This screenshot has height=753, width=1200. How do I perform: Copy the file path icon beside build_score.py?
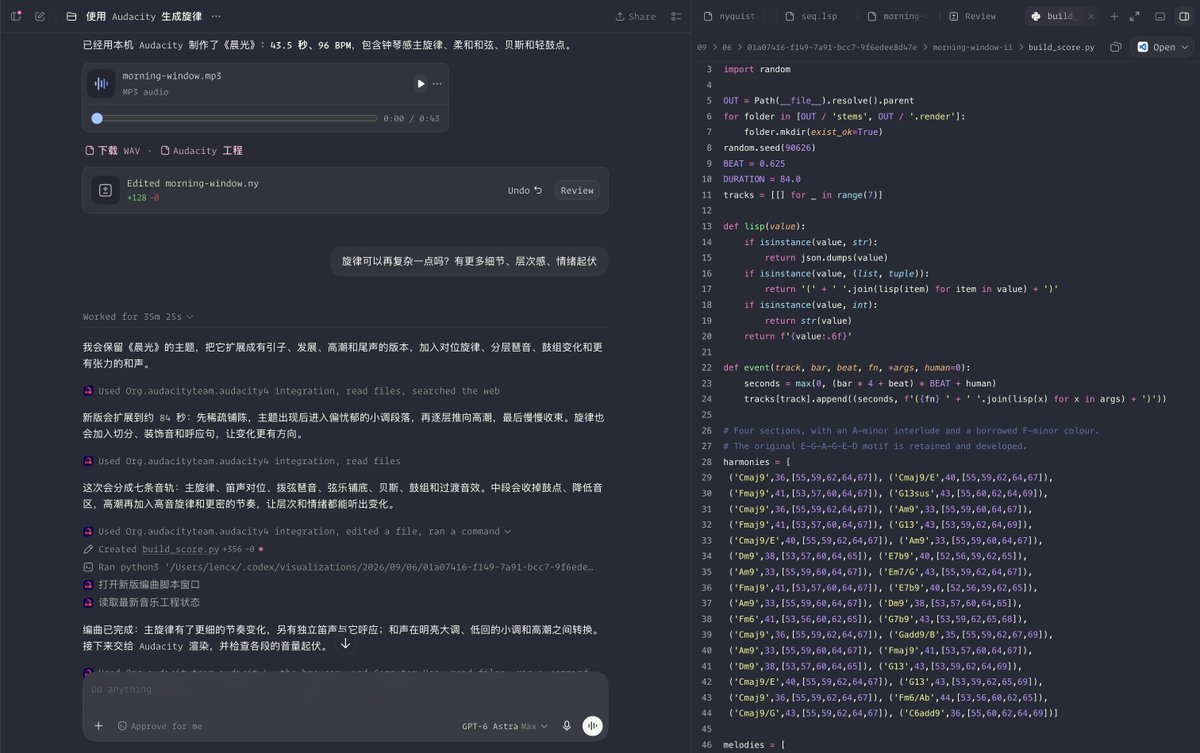pos(1115,47)
